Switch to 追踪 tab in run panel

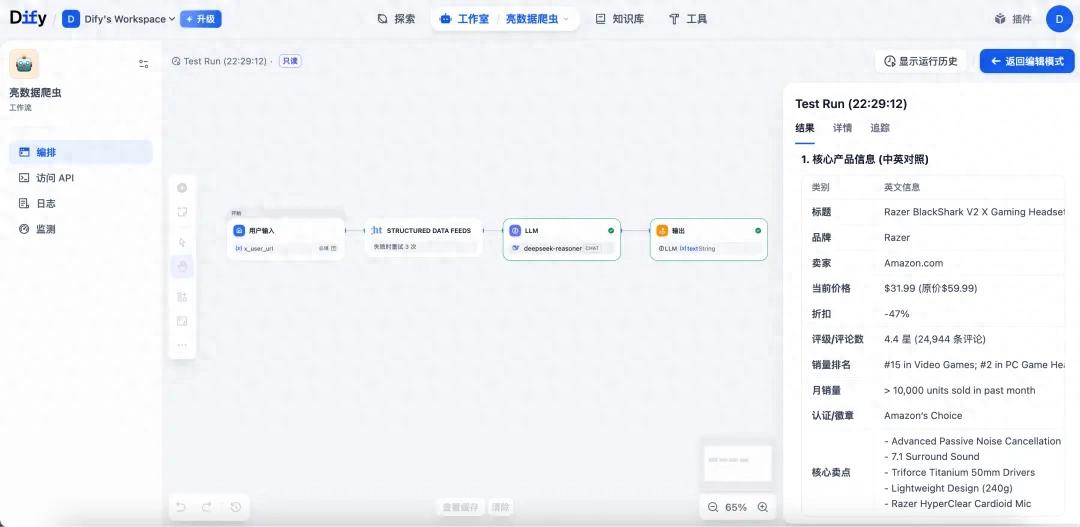click(880, 128)
